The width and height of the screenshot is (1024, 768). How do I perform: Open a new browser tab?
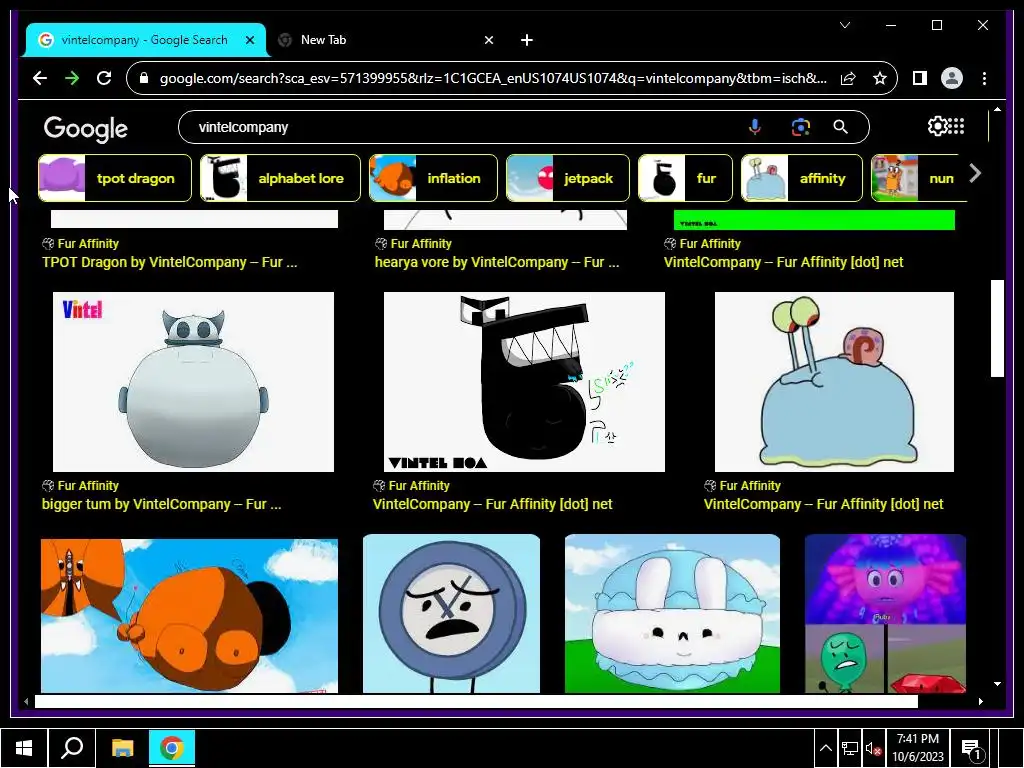(x=526, y=40)
